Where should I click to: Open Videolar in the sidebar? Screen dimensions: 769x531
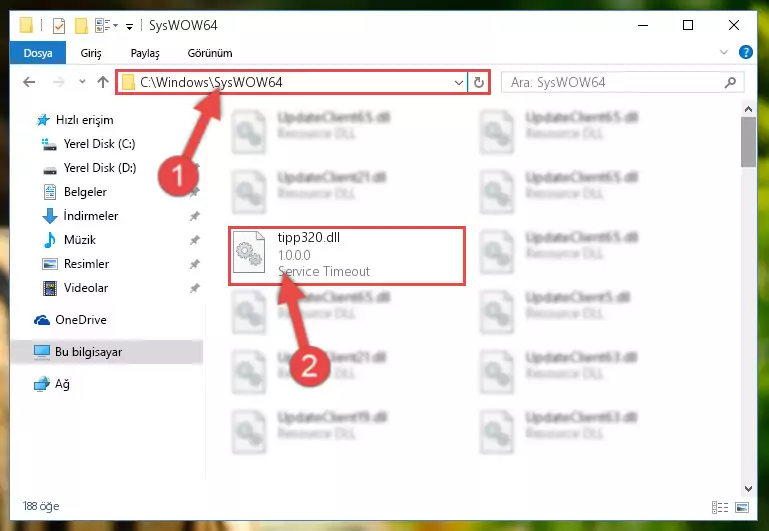(86, 288)
